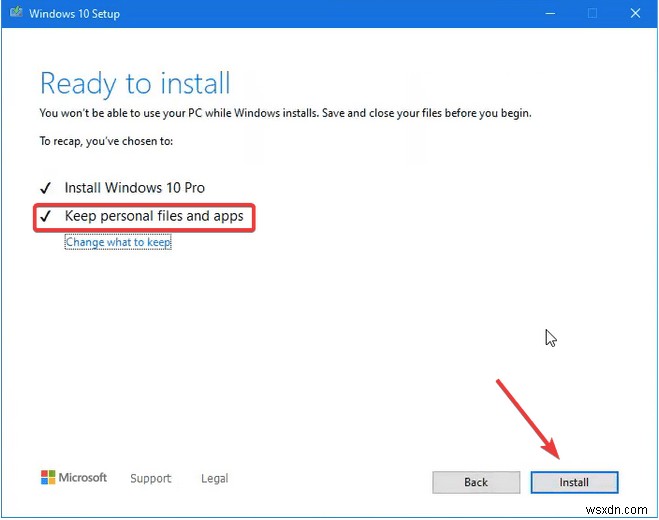Close the Windows 10 Setup window
Image resolution: width=659 pixels, height=520 pixels.
coord(635,13)
